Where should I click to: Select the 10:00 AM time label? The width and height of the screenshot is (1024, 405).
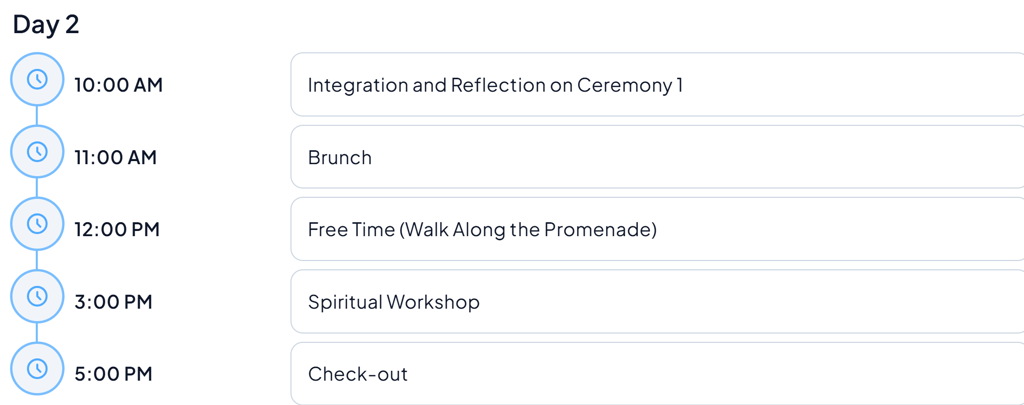(118, 85)
